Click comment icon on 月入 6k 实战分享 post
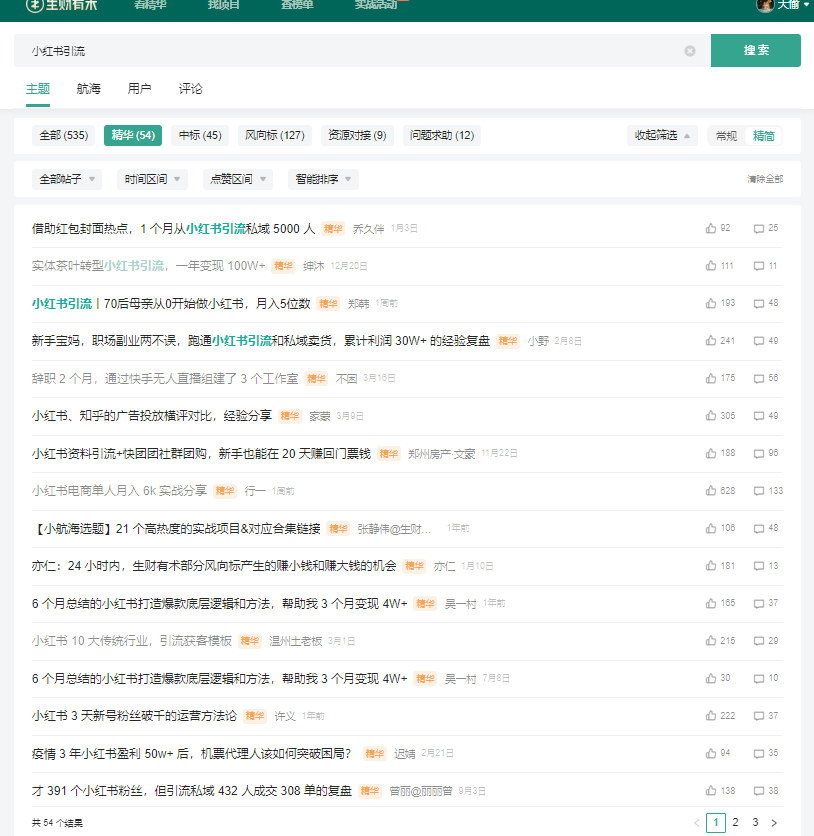 coord(759,491)
